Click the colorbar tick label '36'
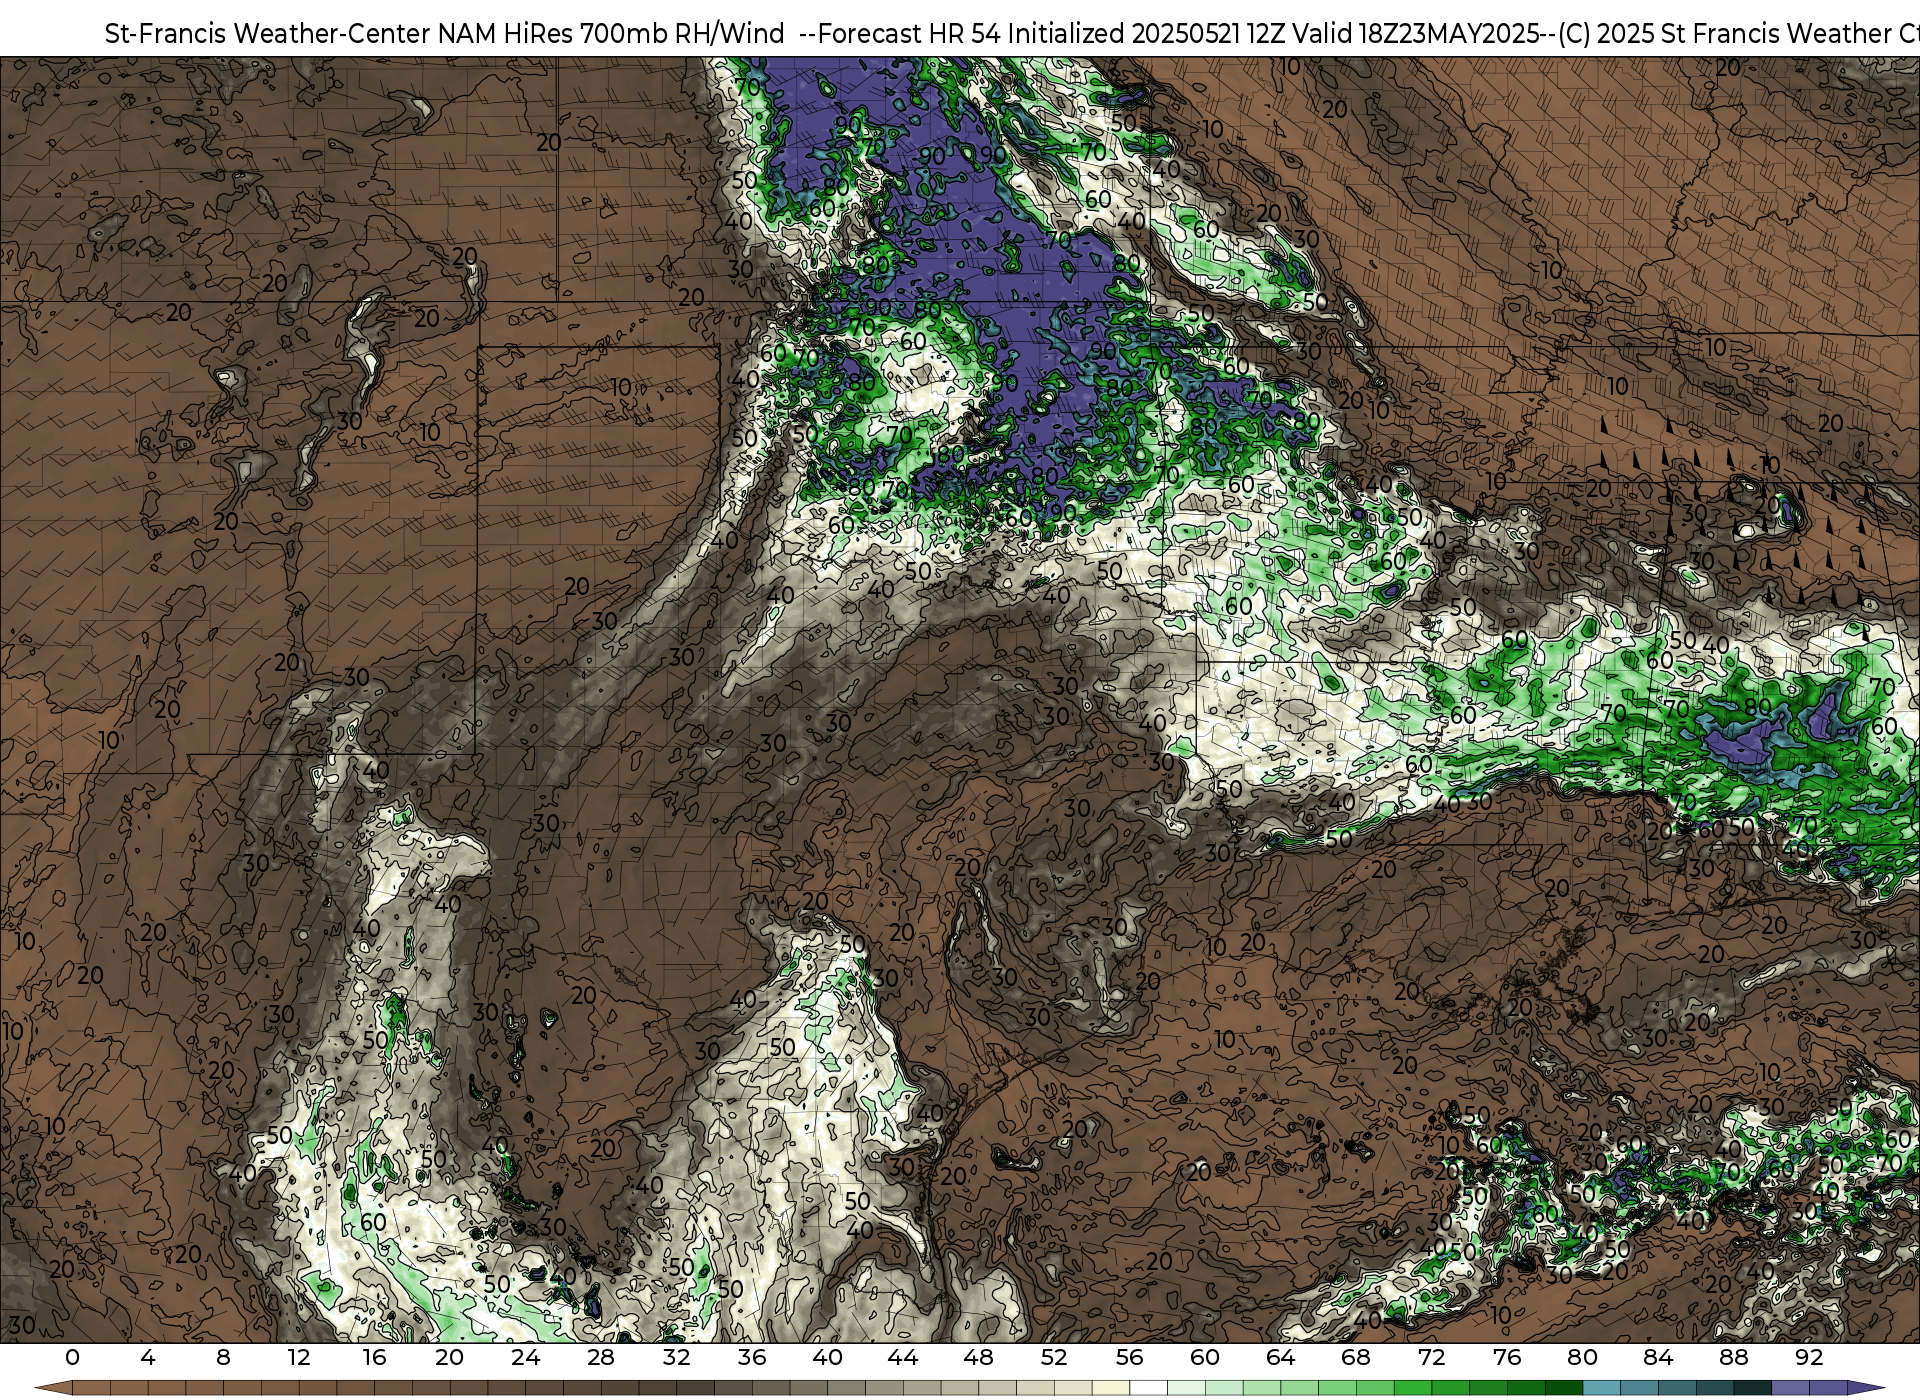Image resolution: width=1920 pixels, height=1400 pixels. 752,1357
